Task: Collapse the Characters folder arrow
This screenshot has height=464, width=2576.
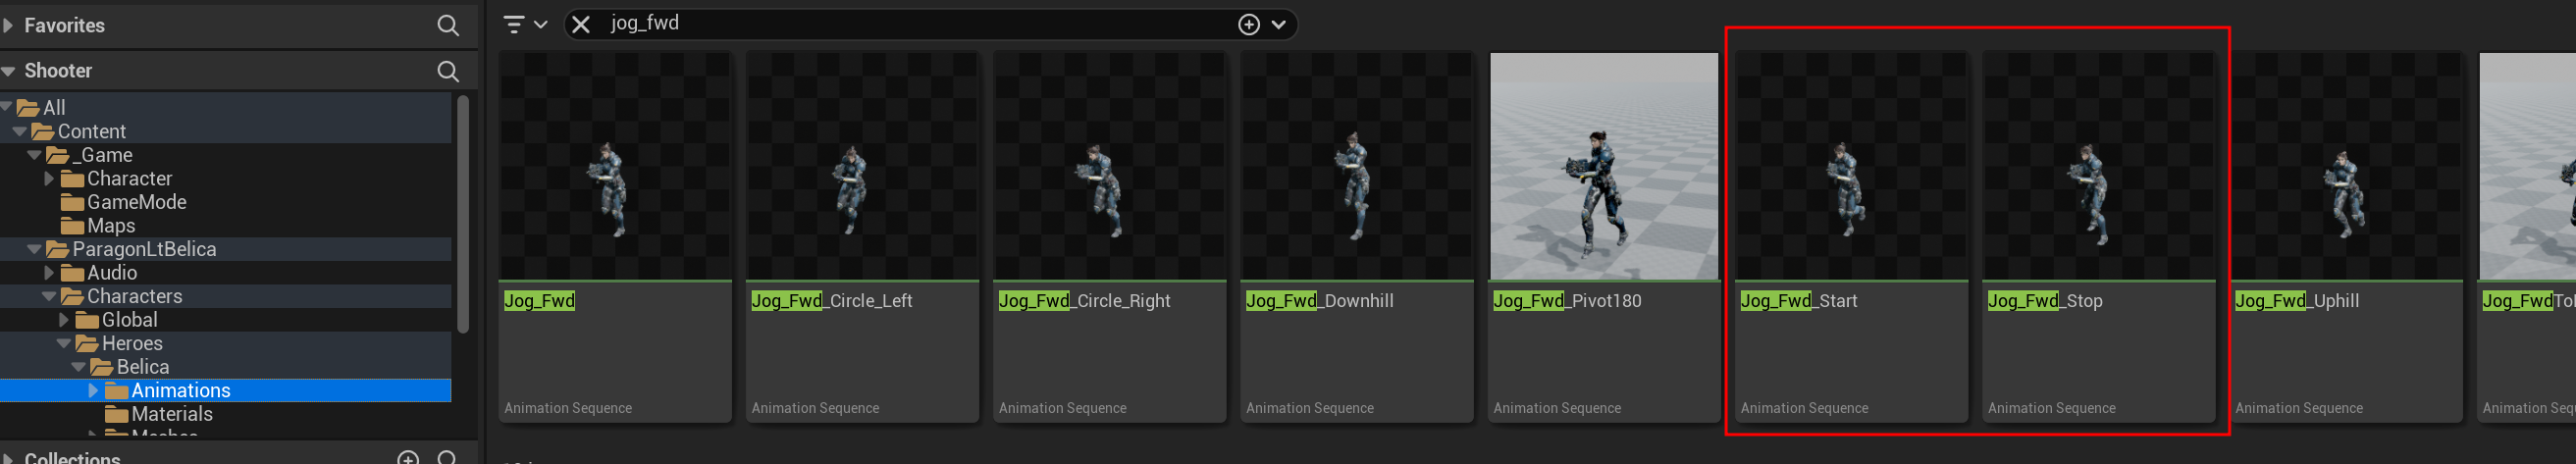Action: click(50, 296)
